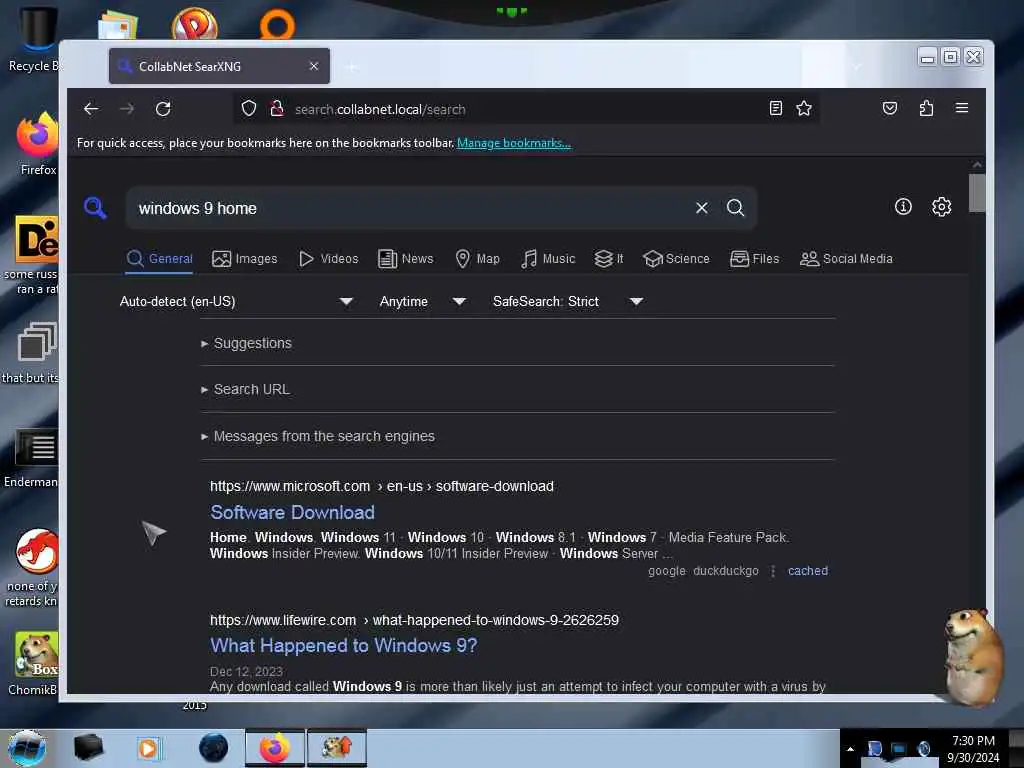This screenshot has height=768, width=1024.
Task: Toggle reader view icon in address bar
Action: coord(776,108)
